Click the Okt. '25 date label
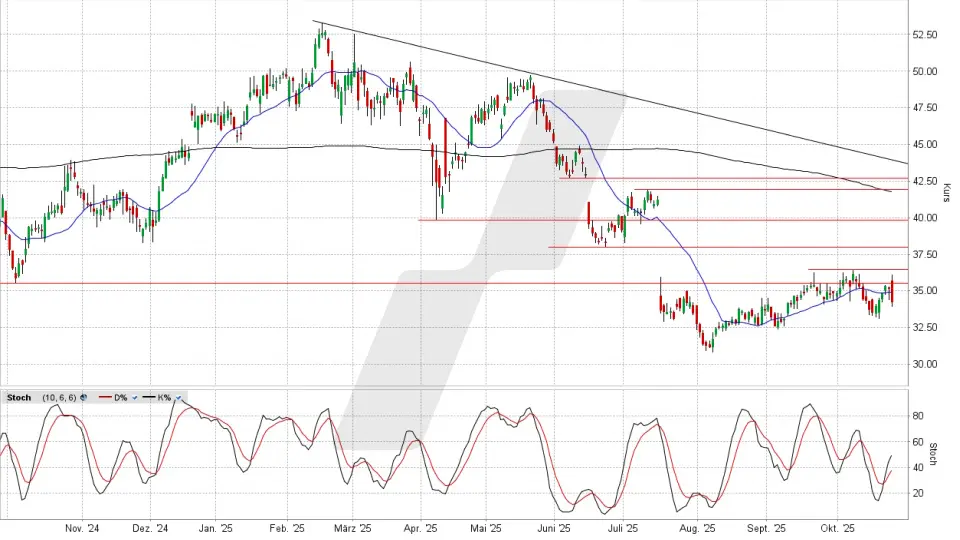The width and height of the screenshot is (960, 540). pyautogui.click(x=838, y=528)
